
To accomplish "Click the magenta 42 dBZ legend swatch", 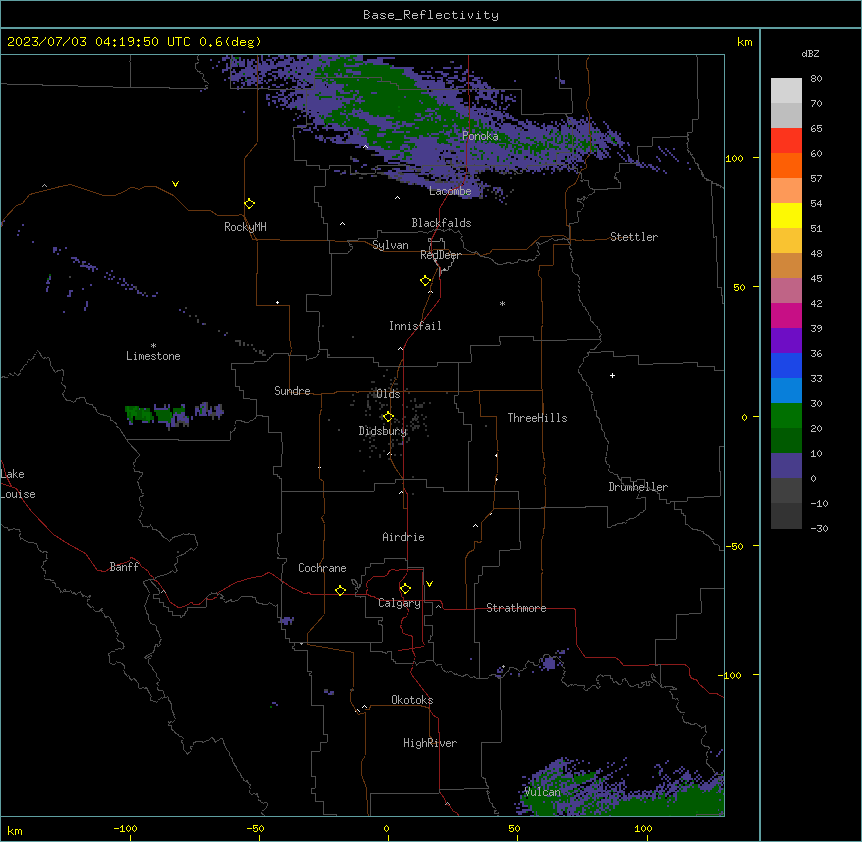I will 786,315.
